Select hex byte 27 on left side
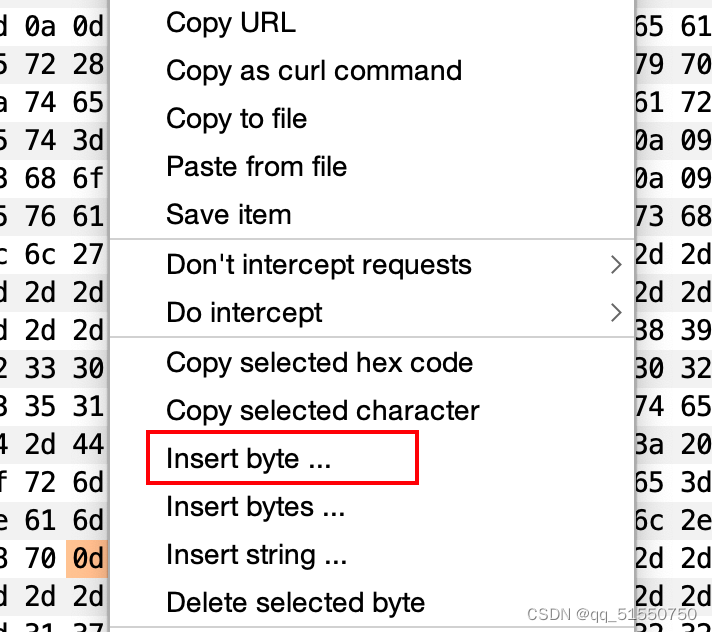Screen dimensions: 712x632 (x=88, y=254)
